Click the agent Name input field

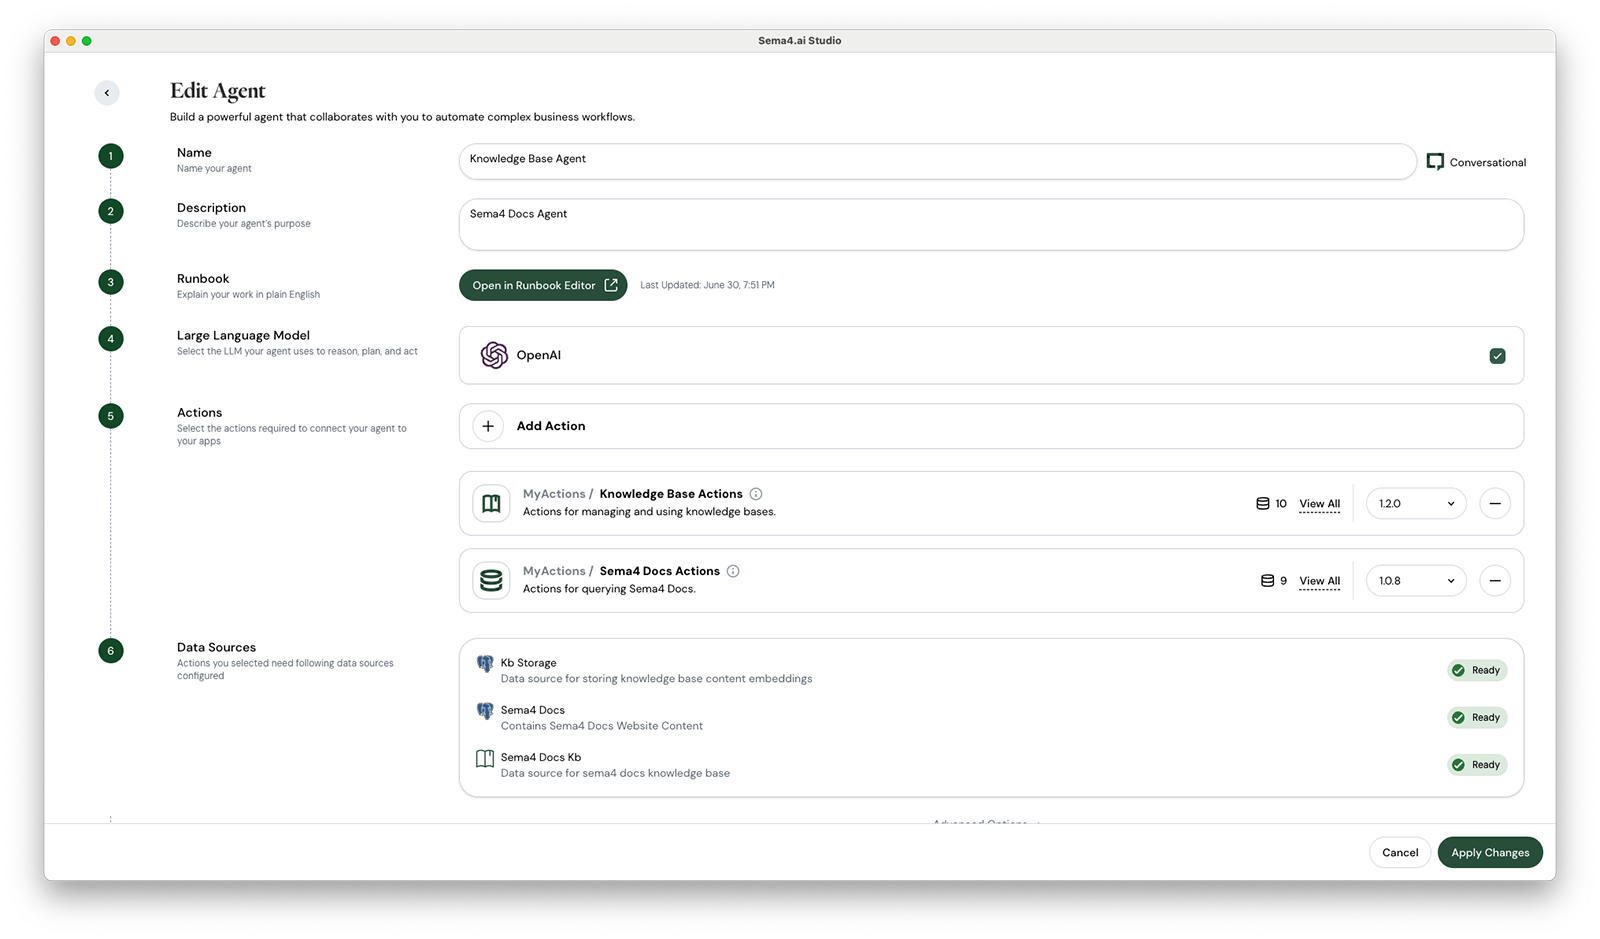(936, 160)
